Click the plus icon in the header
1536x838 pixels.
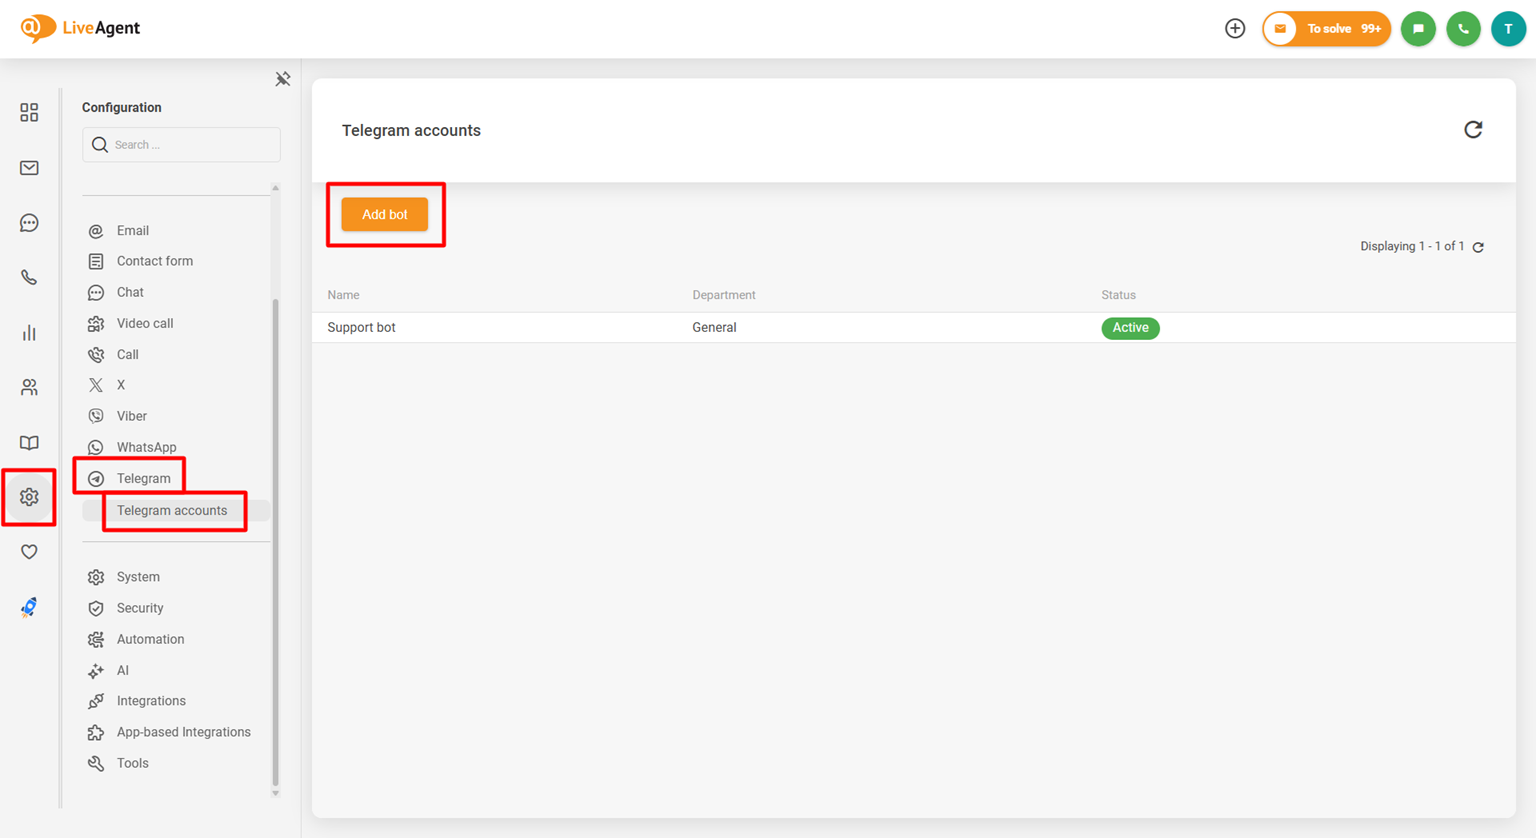point(1235,28)
